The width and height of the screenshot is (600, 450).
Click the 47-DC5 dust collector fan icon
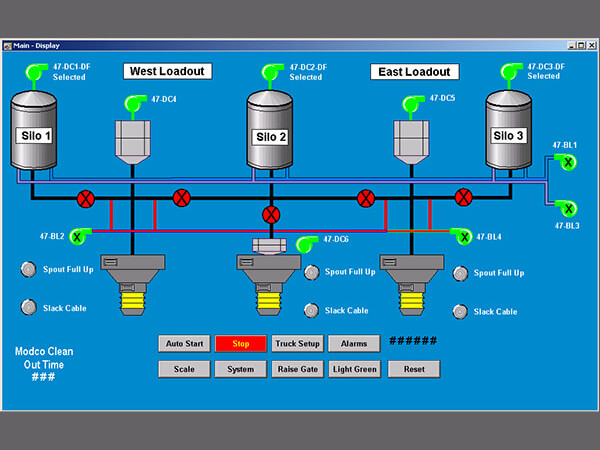[x=412, y=102]
